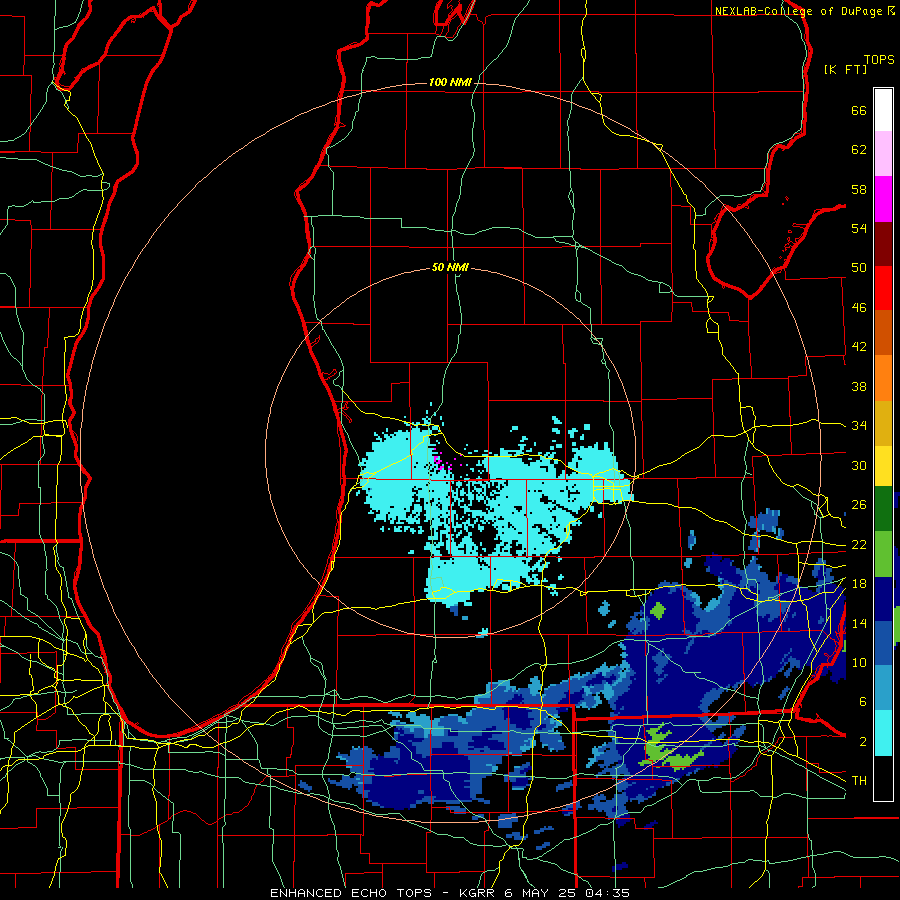Click the small green diamond echo in the blue area
Screen dimensions: 900x900
coord(658,610)
